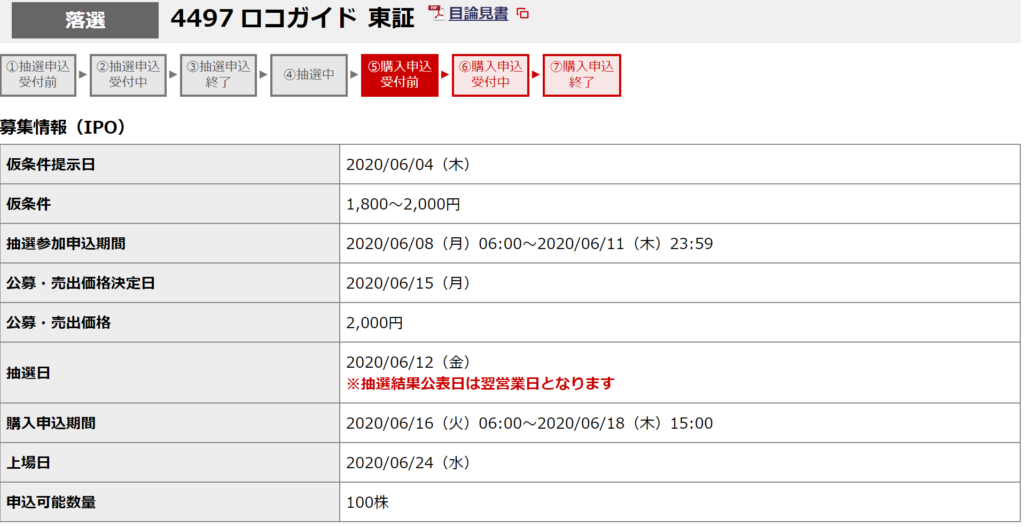This screenshot has height=527, width=1024.
Task: Click the quantity value 100株
Action: pos(368,502)
